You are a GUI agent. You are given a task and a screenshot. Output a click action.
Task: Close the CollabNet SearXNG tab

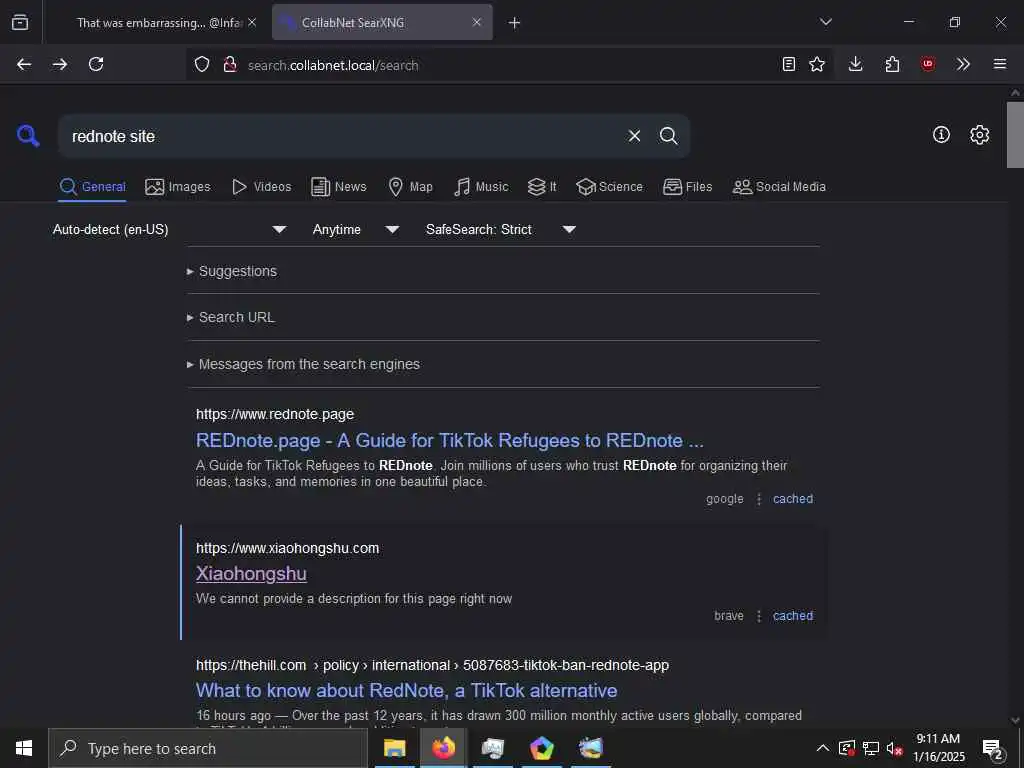(477, 22)
